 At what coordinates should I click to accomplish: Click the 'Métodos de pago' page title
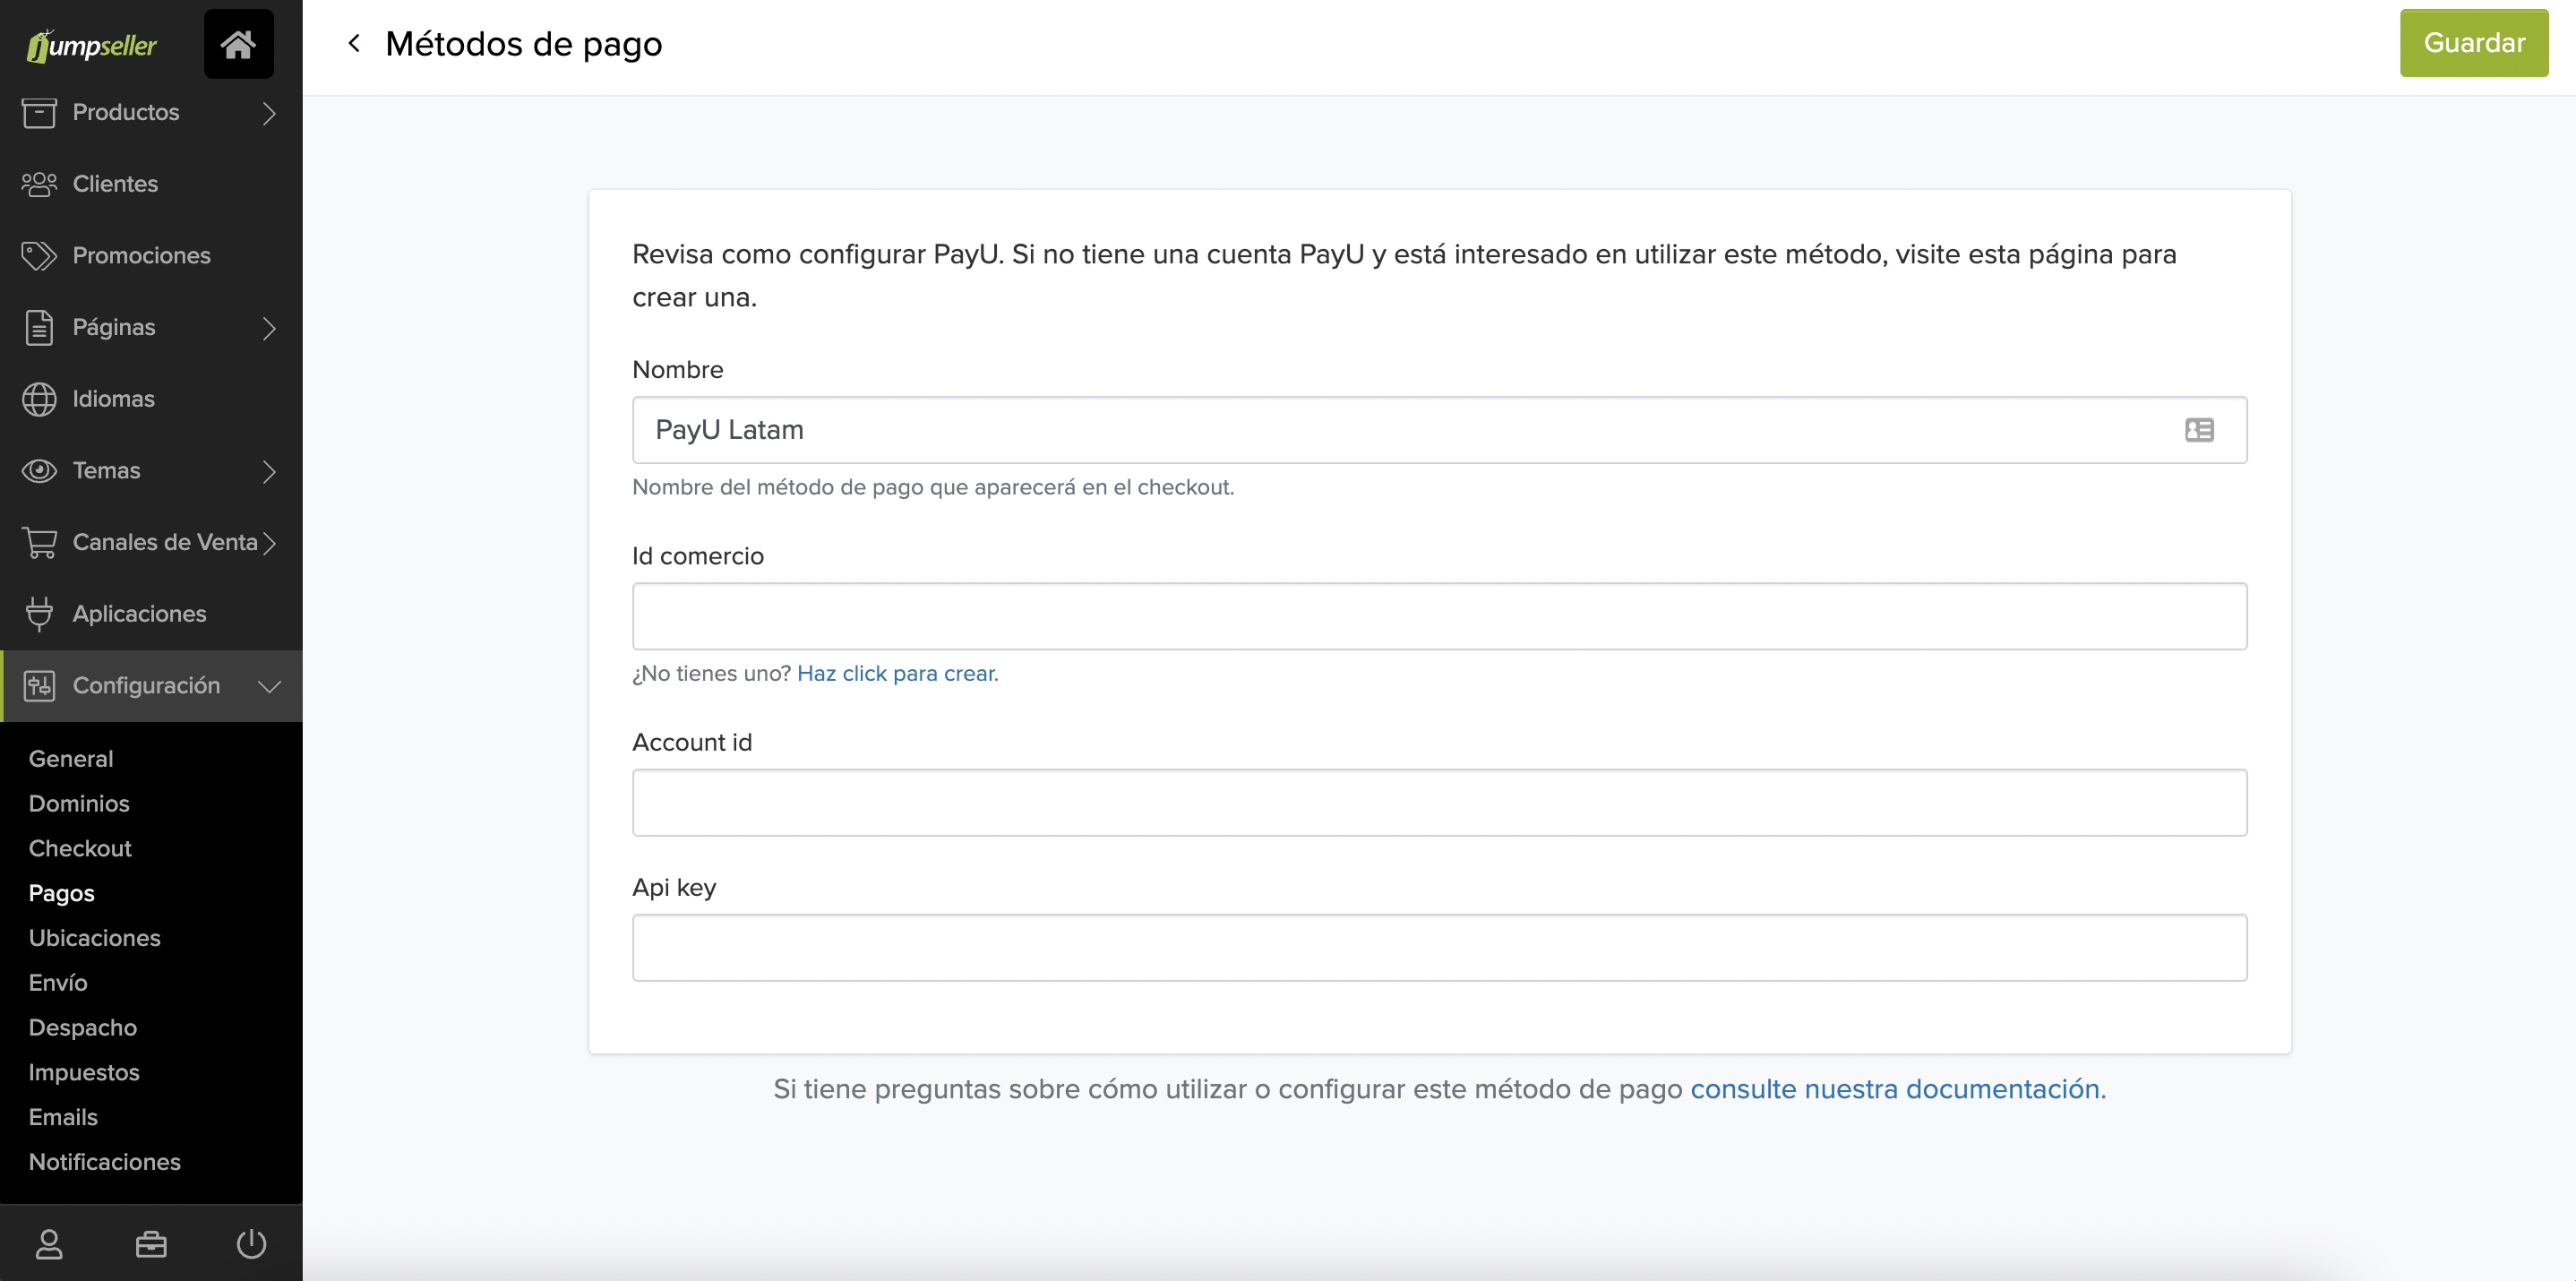pos(524,44)
